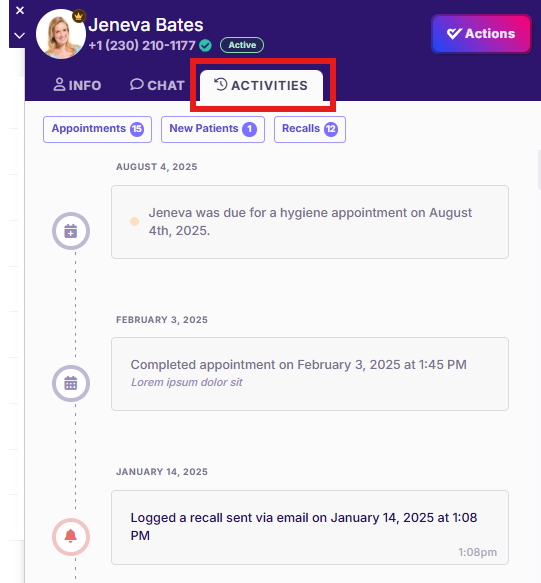Click the calendar icon for February 3 appointment
Screen dimensions: 541x583
point(71,383)
